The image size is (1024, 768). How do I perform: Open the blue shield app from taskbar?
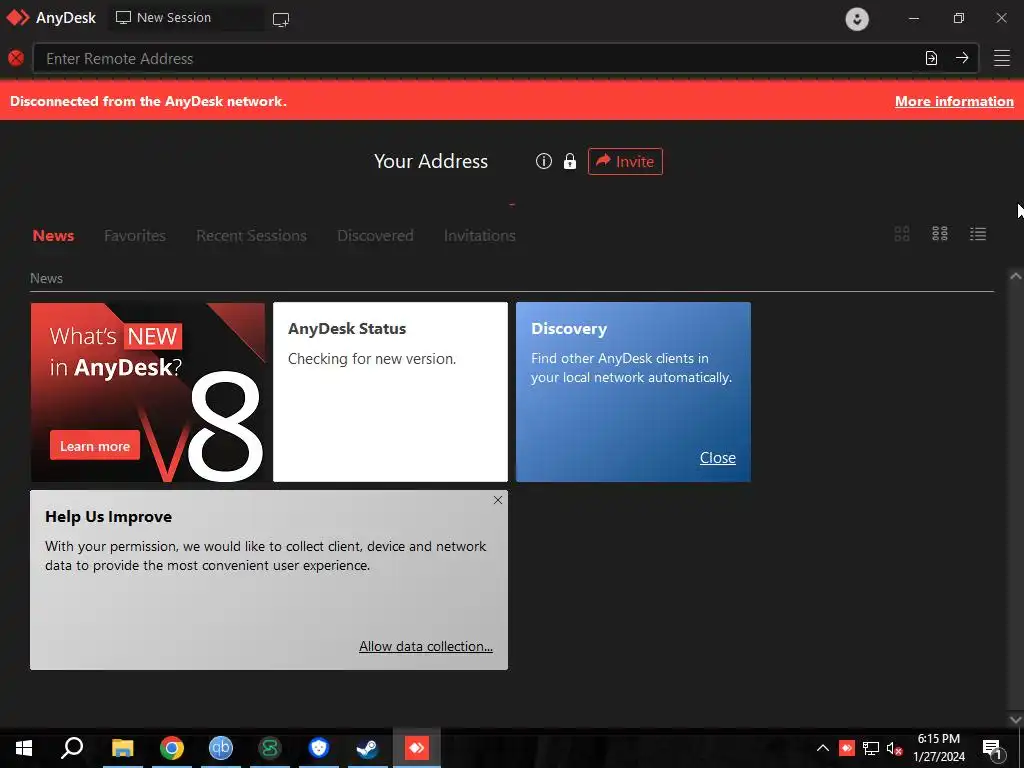coord(319,748)
